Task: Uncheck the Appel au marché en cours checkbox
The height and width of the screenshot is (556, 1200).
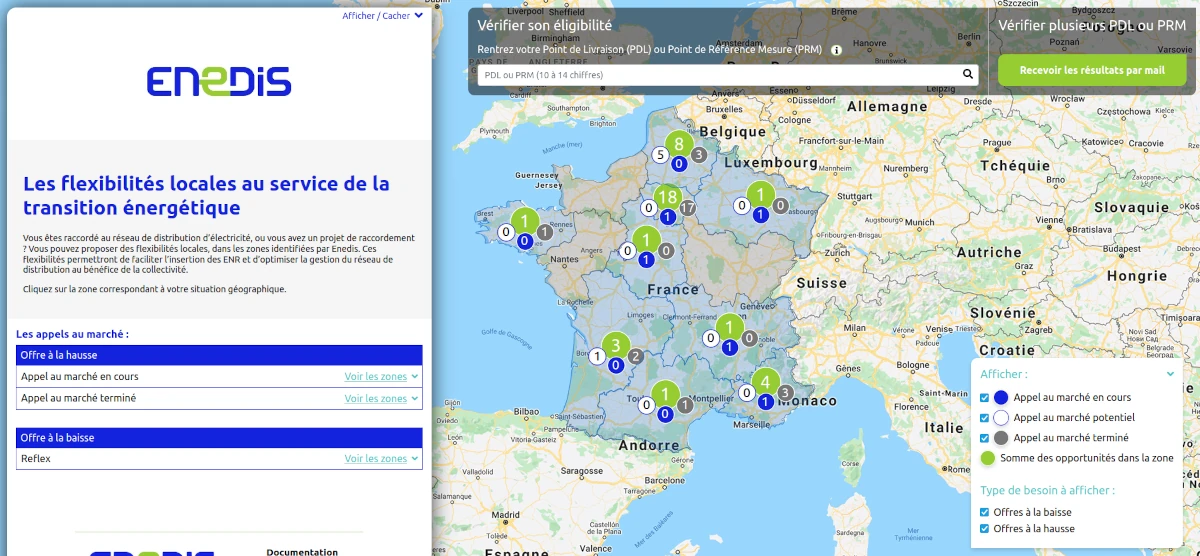Action: (x=985, y=398)
